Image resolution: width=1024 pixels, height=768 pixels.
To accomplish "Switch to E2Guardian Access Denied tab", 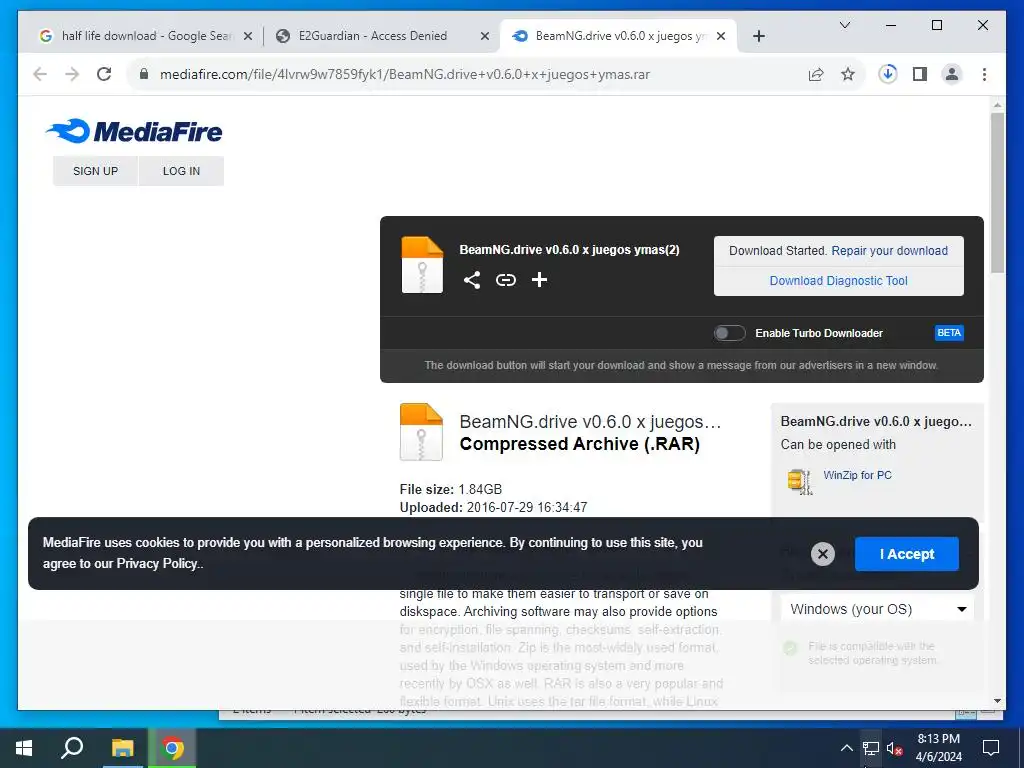I will (x=382, y=36).
